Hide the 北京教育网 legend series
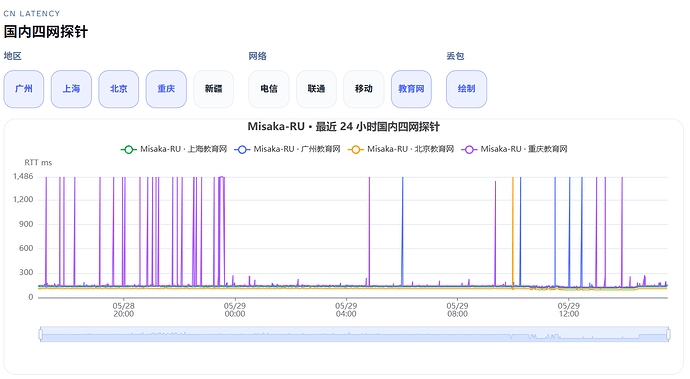Viewport: 690px width, 379px height. [x=401, y=149]
